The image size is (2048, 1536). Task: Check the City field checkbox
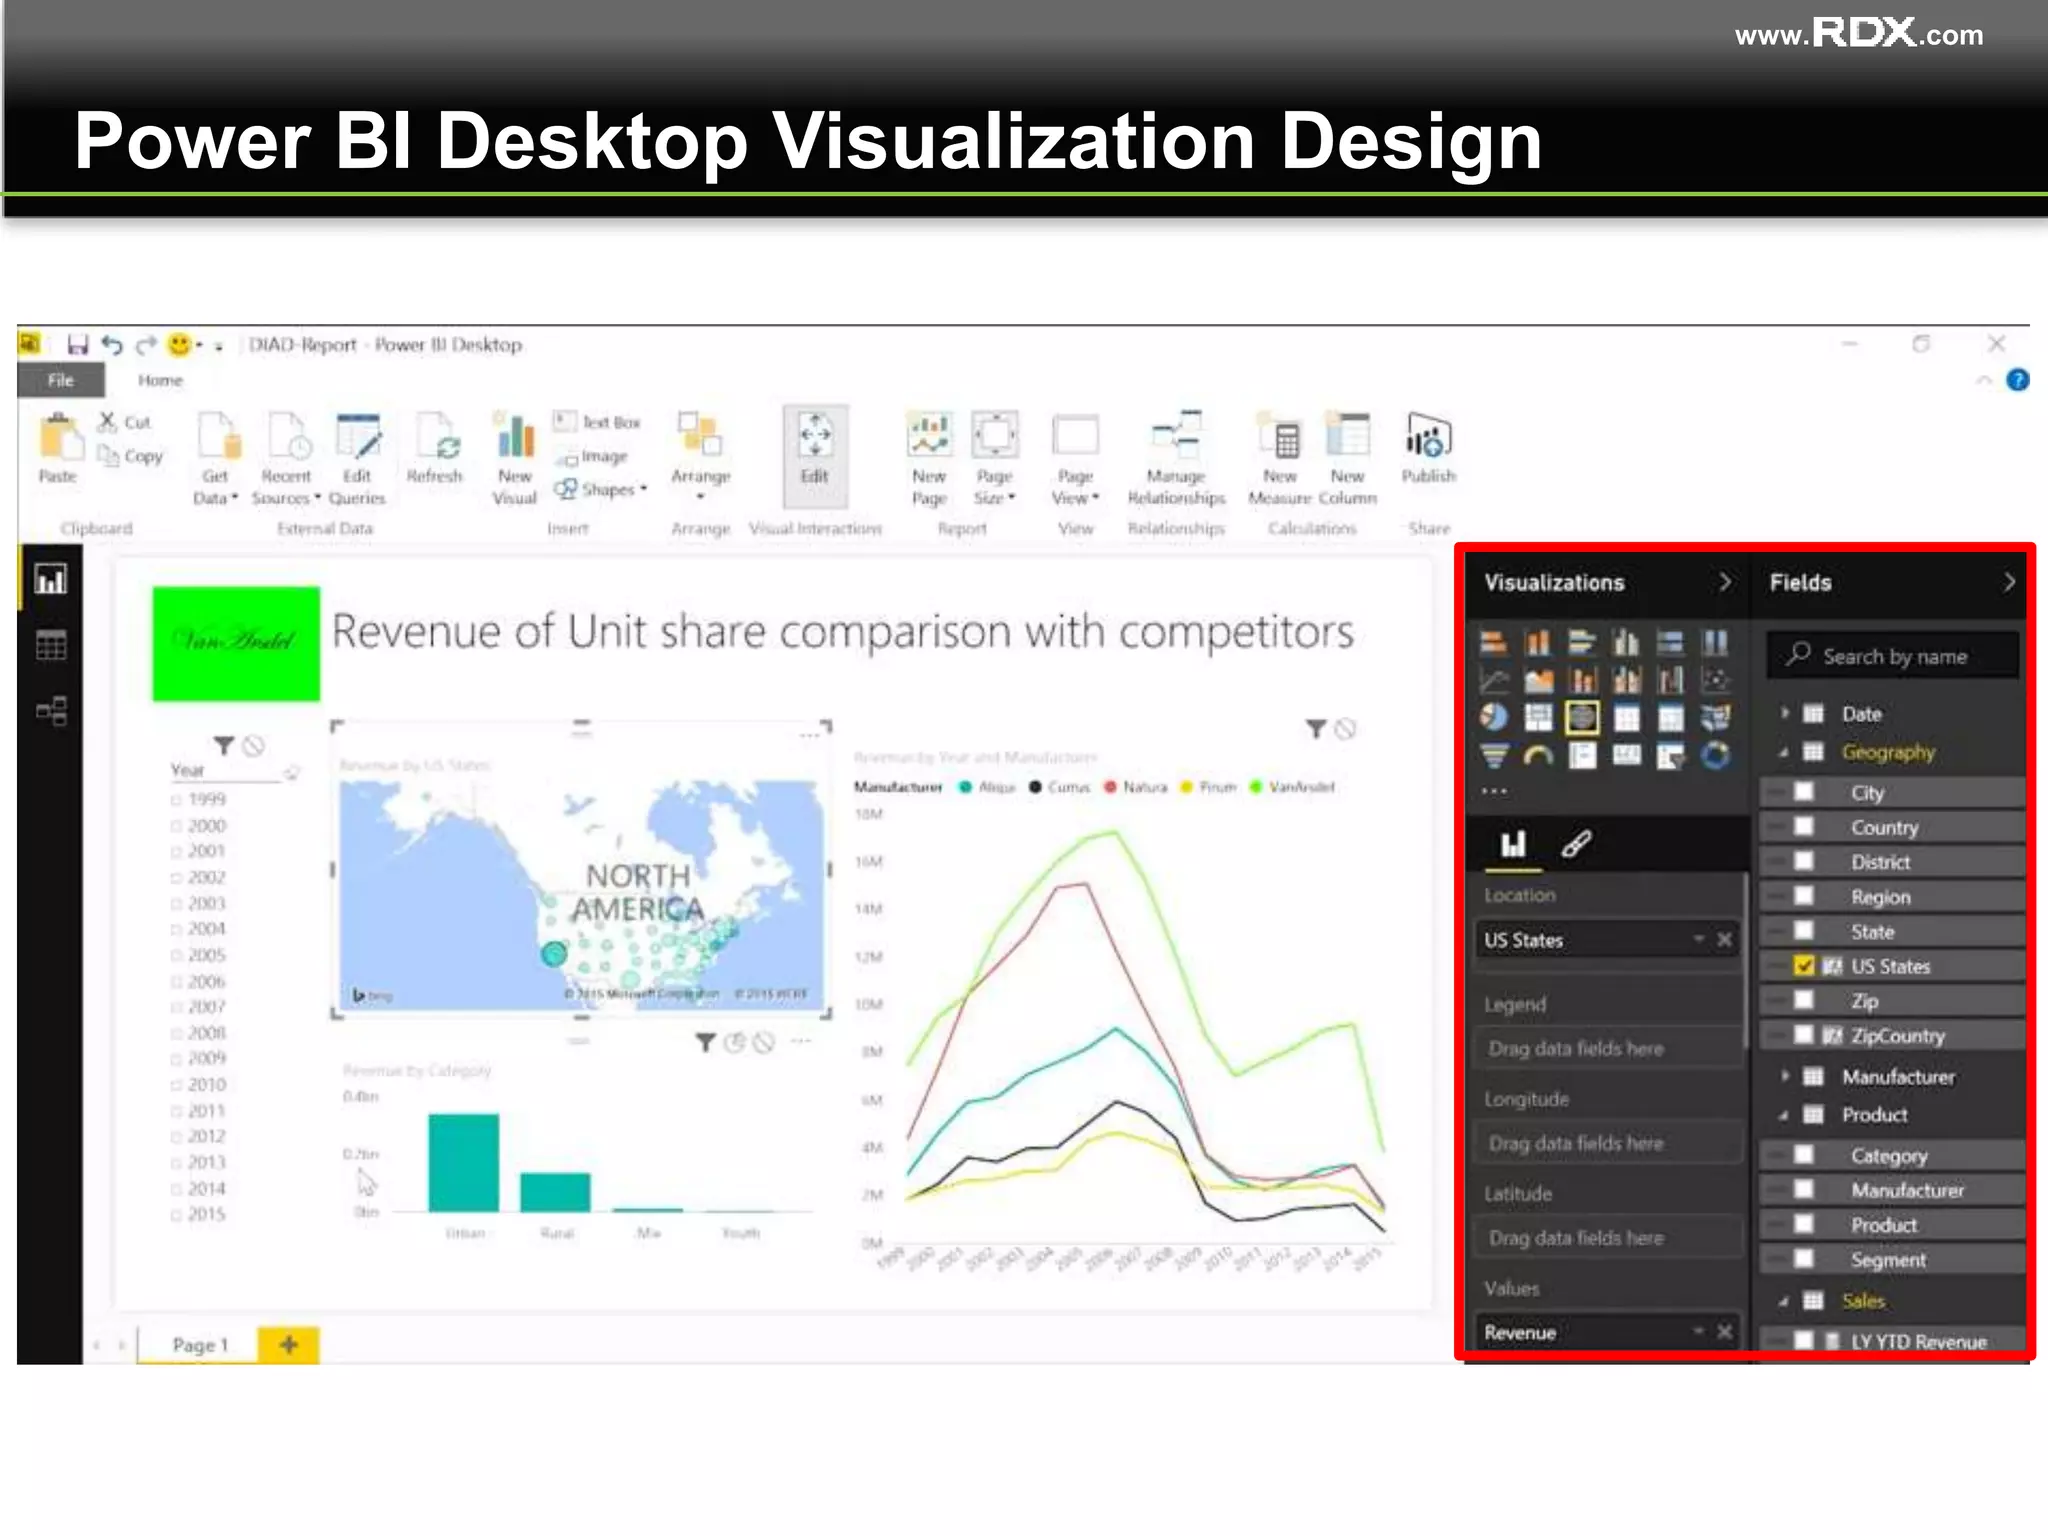[x=1804, y=792]
